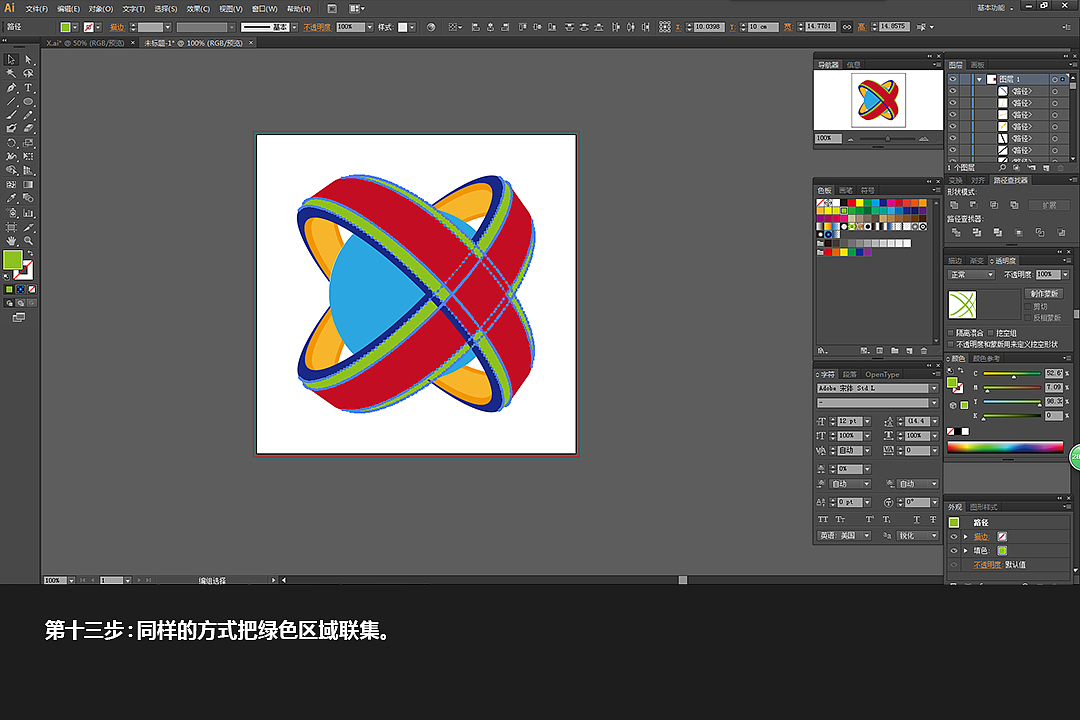Image resolution: width=1080 pixels, height=720 pixels.
Task: Switch to the 对齐 panel tab
Action: 977,181
